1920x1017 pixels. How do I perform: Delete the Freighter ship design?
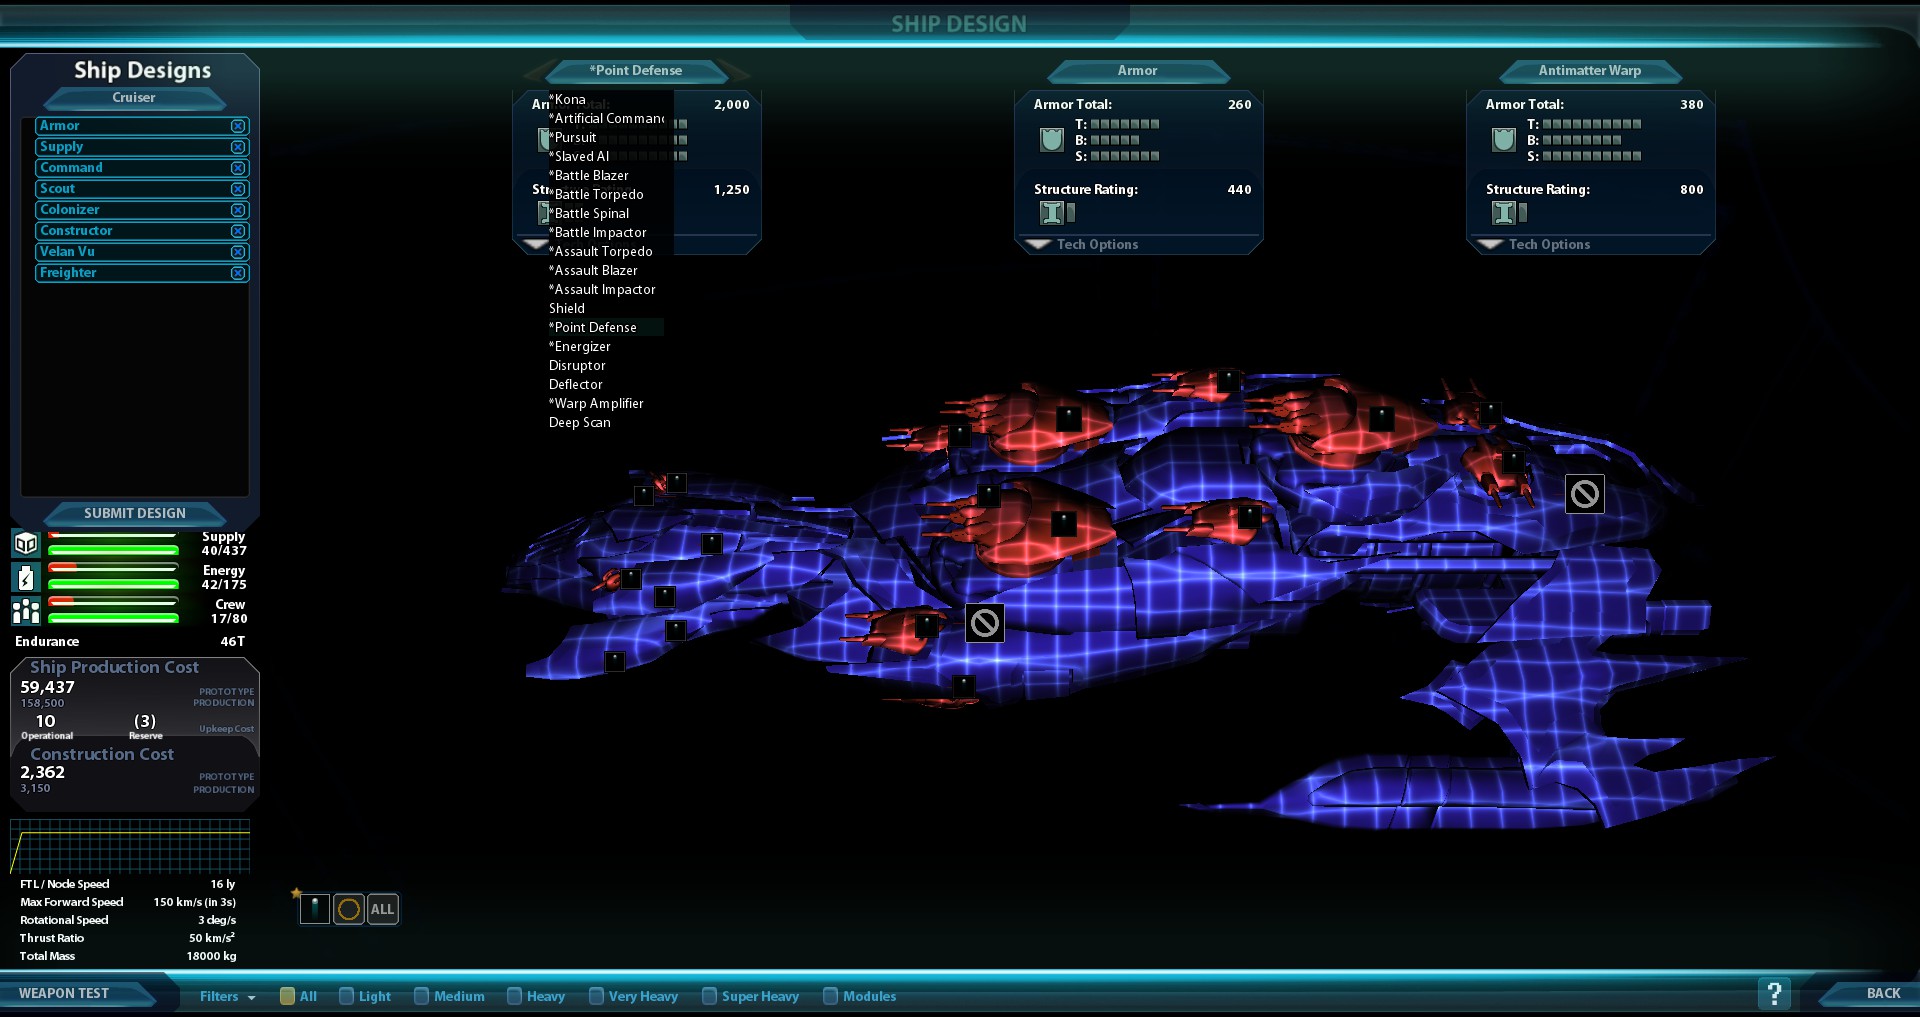(x=238, y=273)
